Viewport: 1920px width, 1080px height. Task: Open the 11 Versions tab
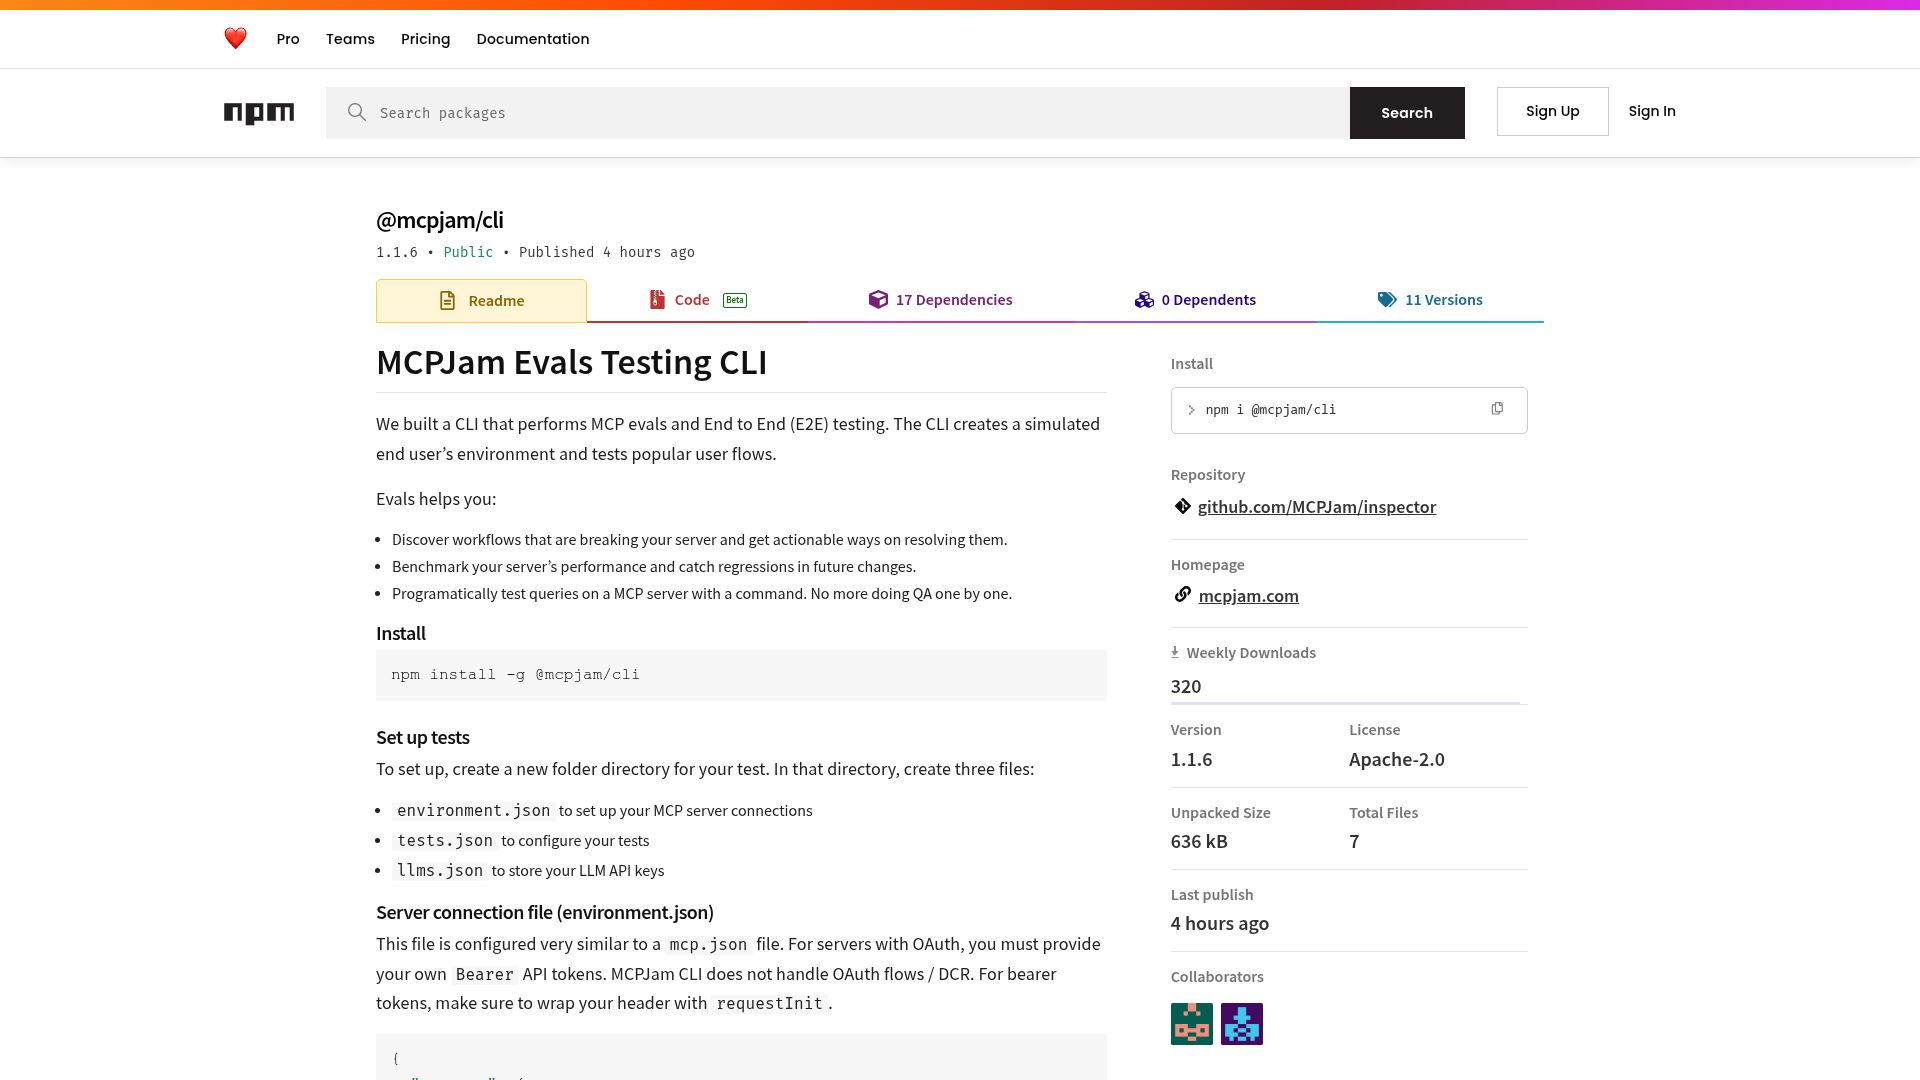coord(1430,300)
